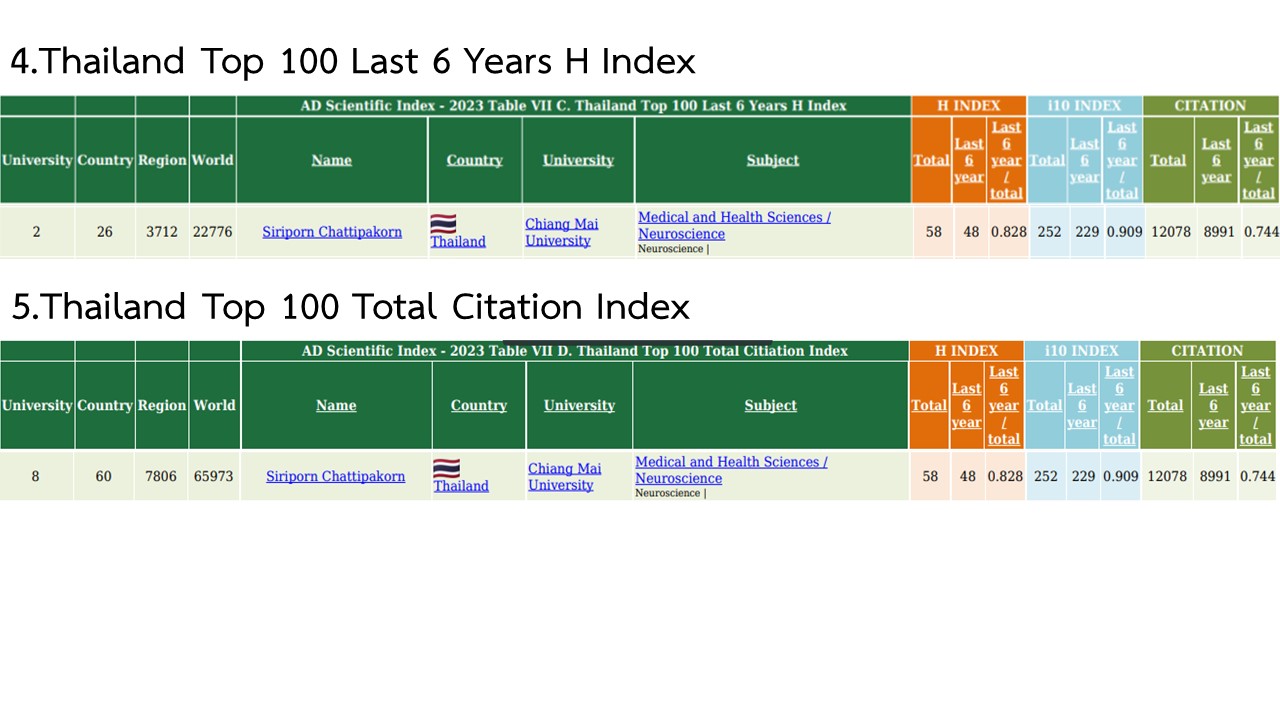1280x720 pixels.
Task: Select world rank value 22776
Action: pos(212,232)
